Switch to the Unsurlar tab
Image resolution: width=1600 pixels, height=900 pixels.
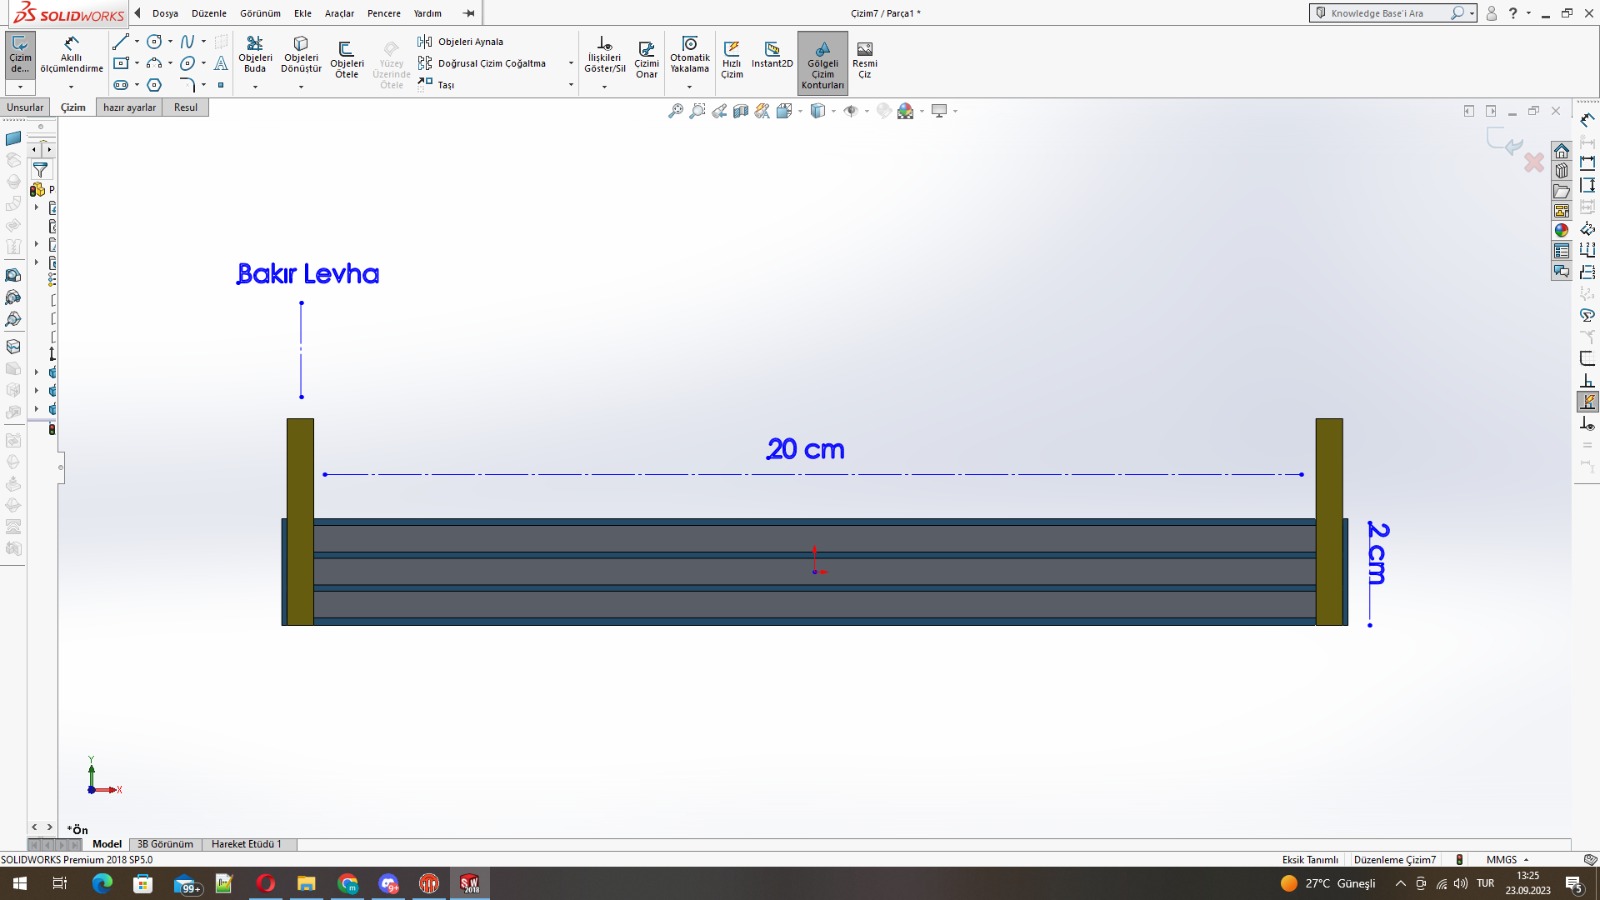25,108
